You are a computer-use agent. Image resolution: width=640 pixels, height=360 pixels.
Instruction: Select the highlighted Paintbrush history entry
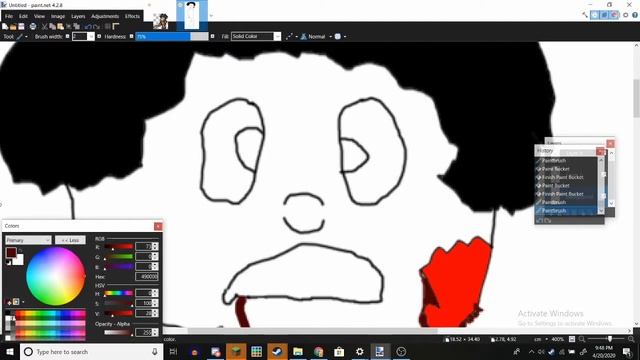565,211
